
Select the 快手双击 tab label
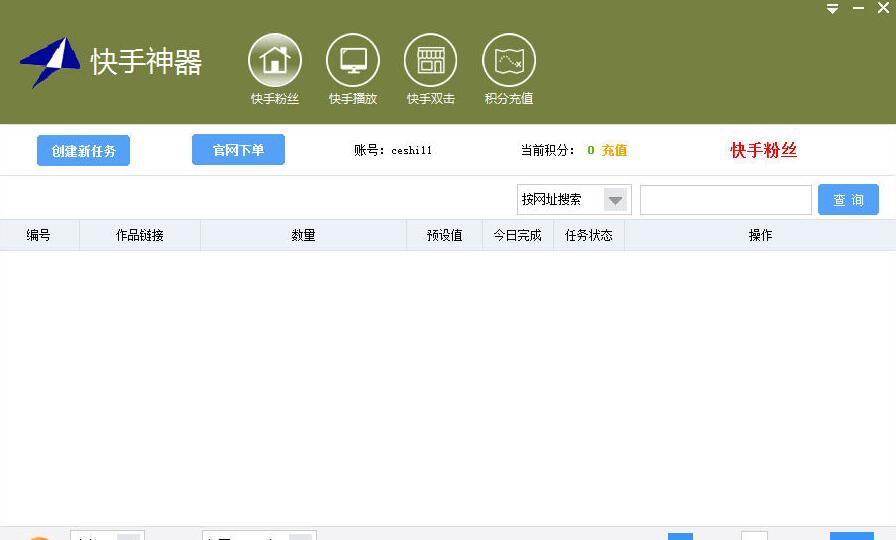[430, 99]
